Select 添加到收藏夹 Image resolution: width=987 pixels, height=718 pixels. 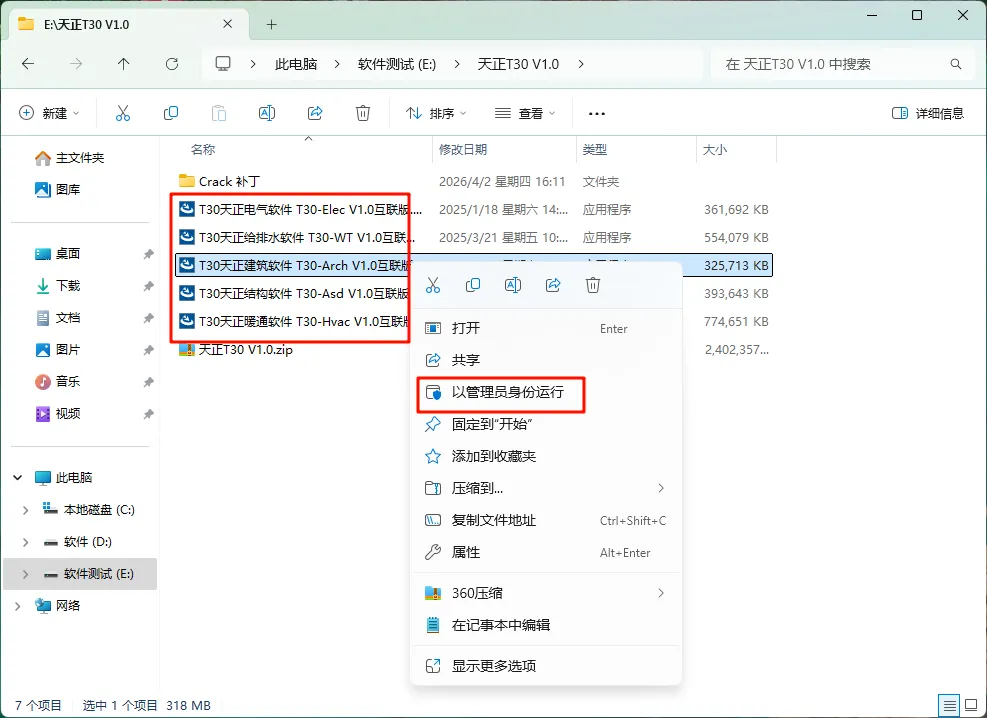click(546, 456)
